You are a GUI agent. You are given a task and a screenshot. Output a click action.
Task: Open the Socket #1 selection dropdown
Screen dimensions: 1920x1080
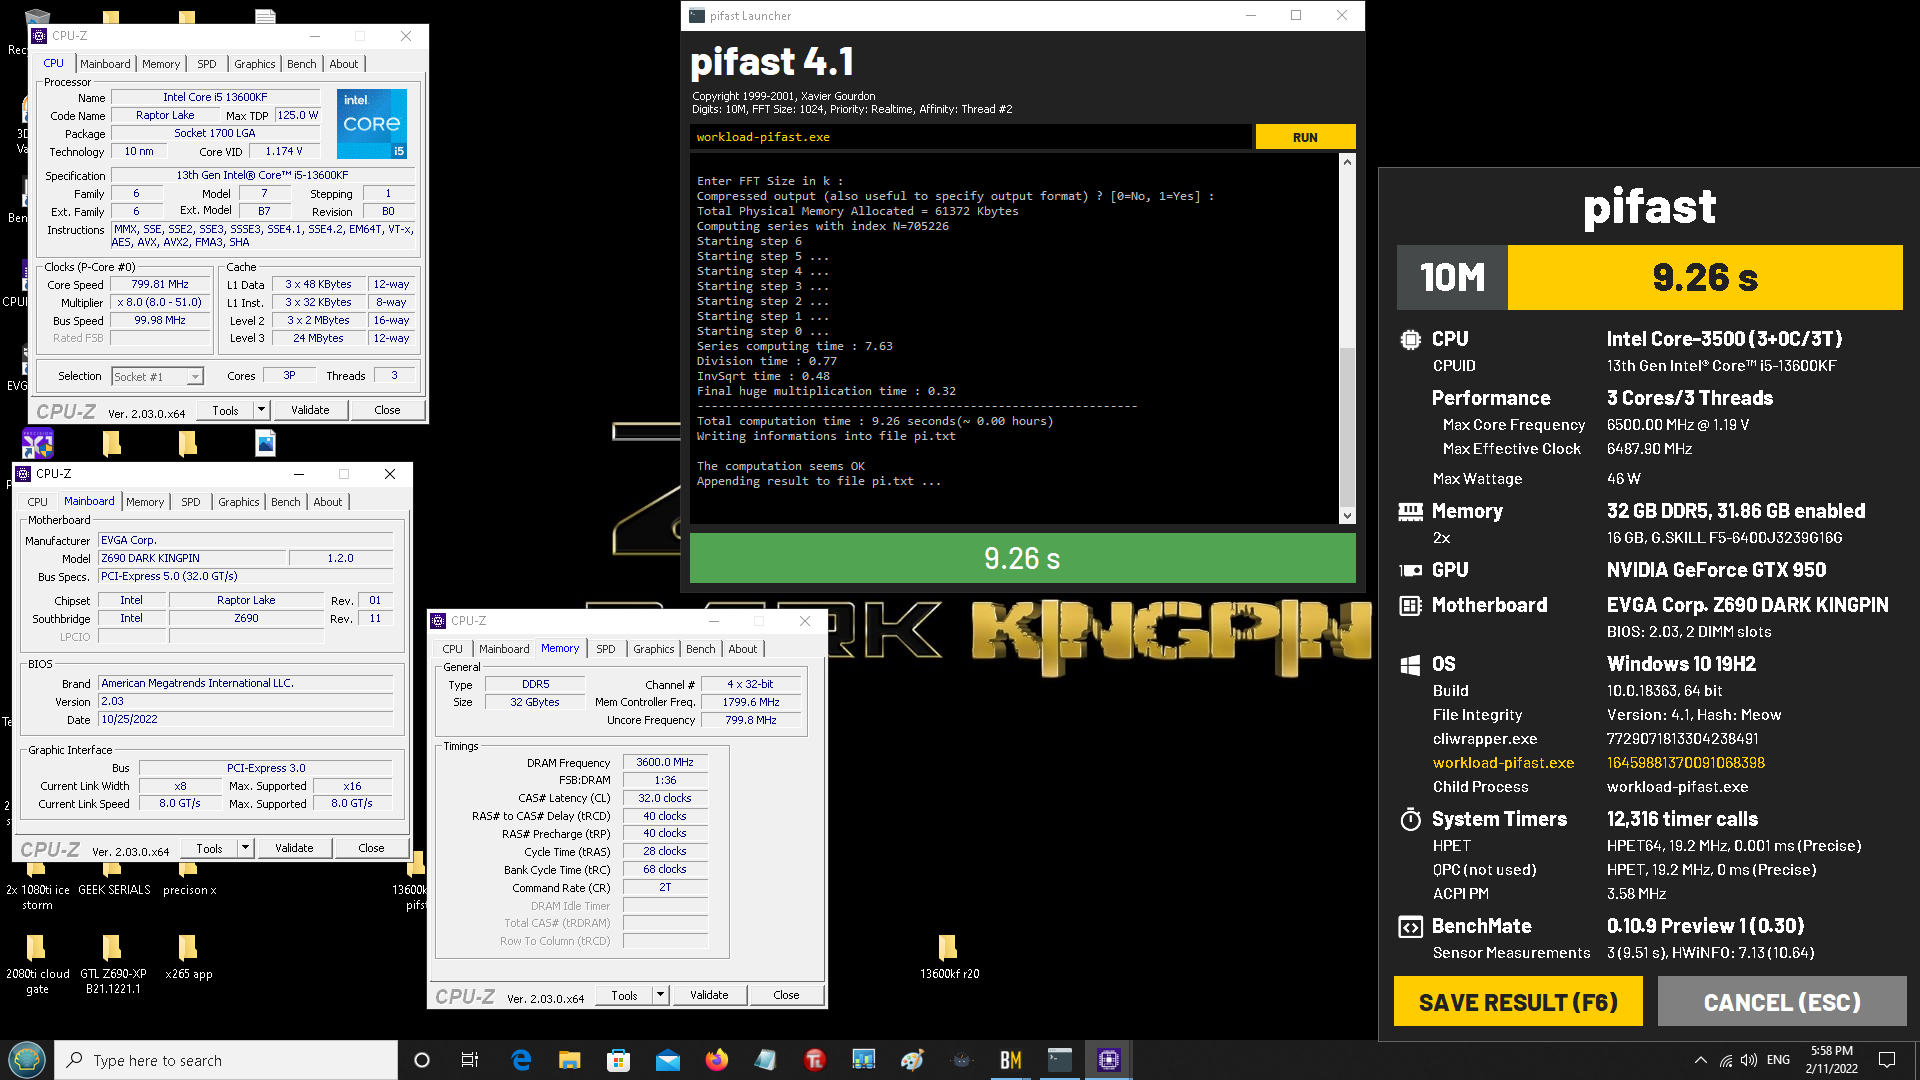click(x=158, y=377)
